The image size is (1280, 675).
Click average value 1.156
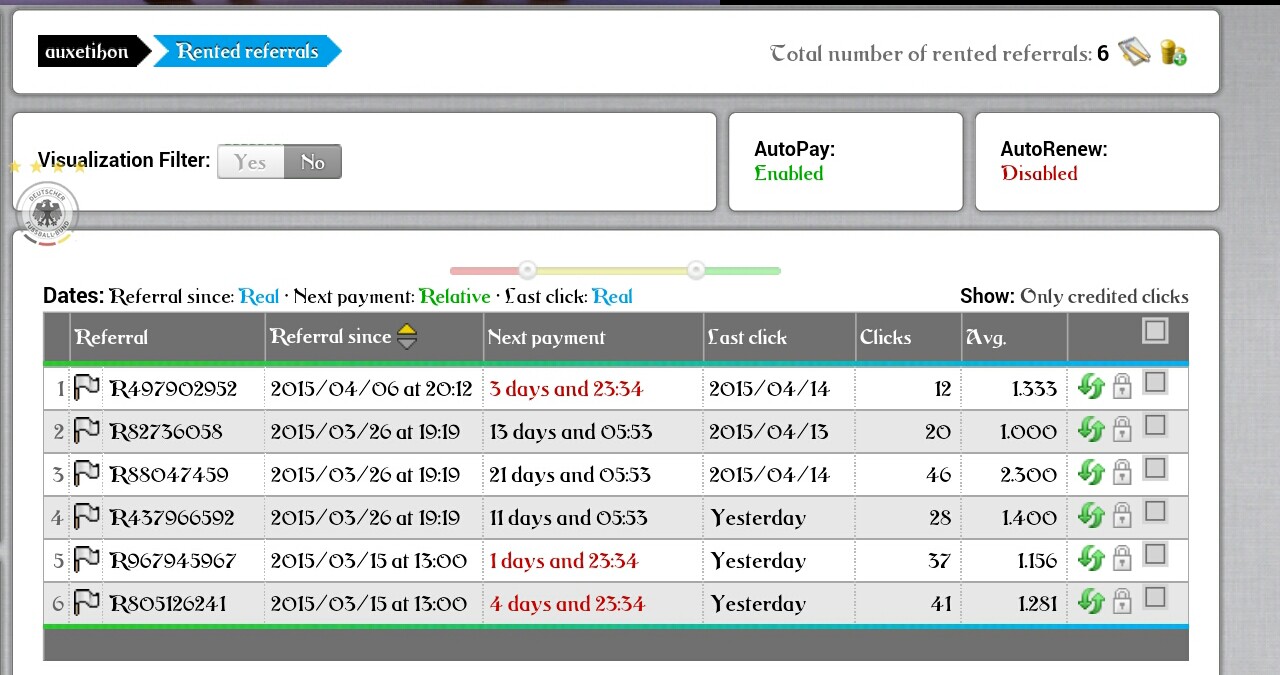coord(1037,561)
